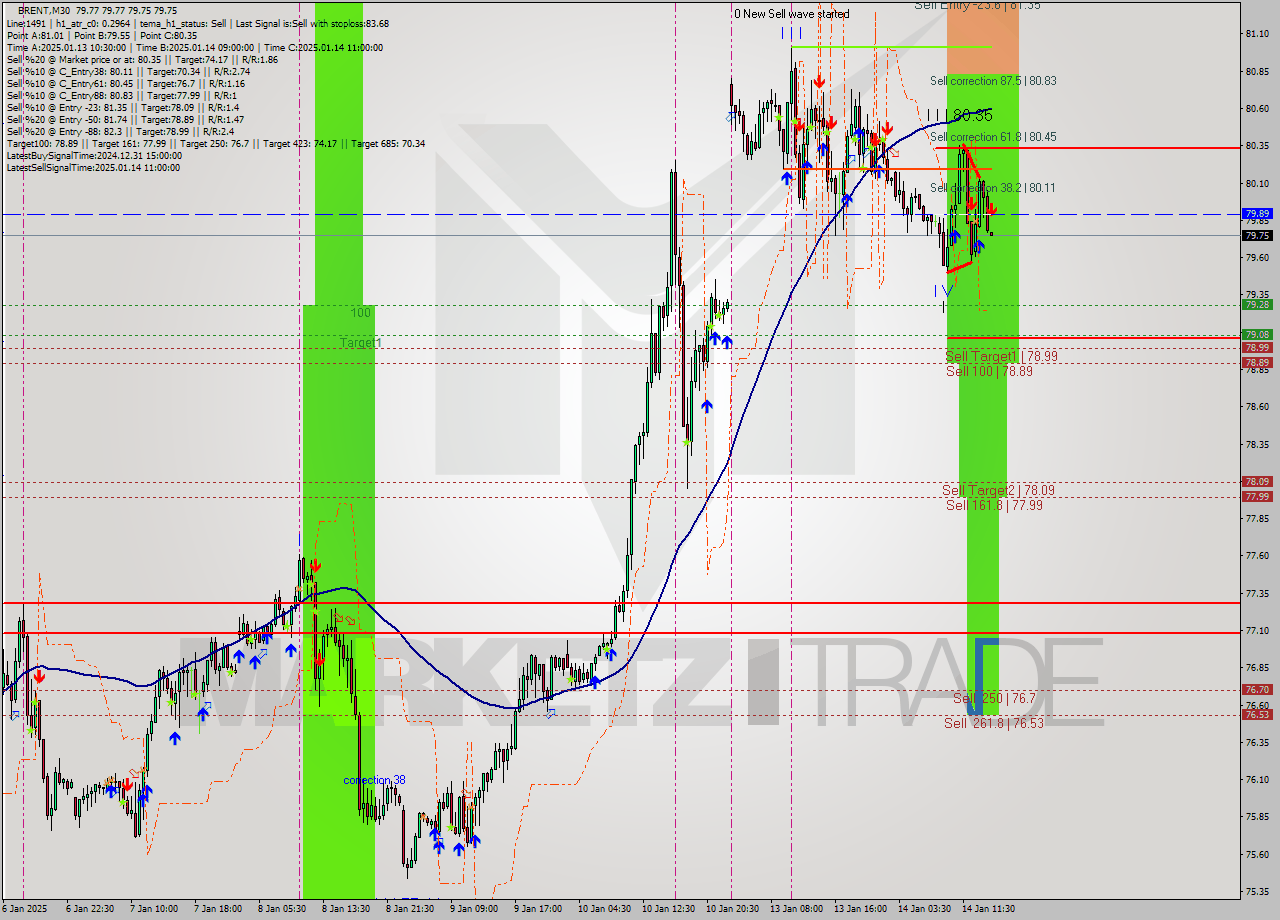Viewport: 1280px width, 920px height.
Task: Select '14 Jan 11:30' on the time axis
Action: pos(990,909)
